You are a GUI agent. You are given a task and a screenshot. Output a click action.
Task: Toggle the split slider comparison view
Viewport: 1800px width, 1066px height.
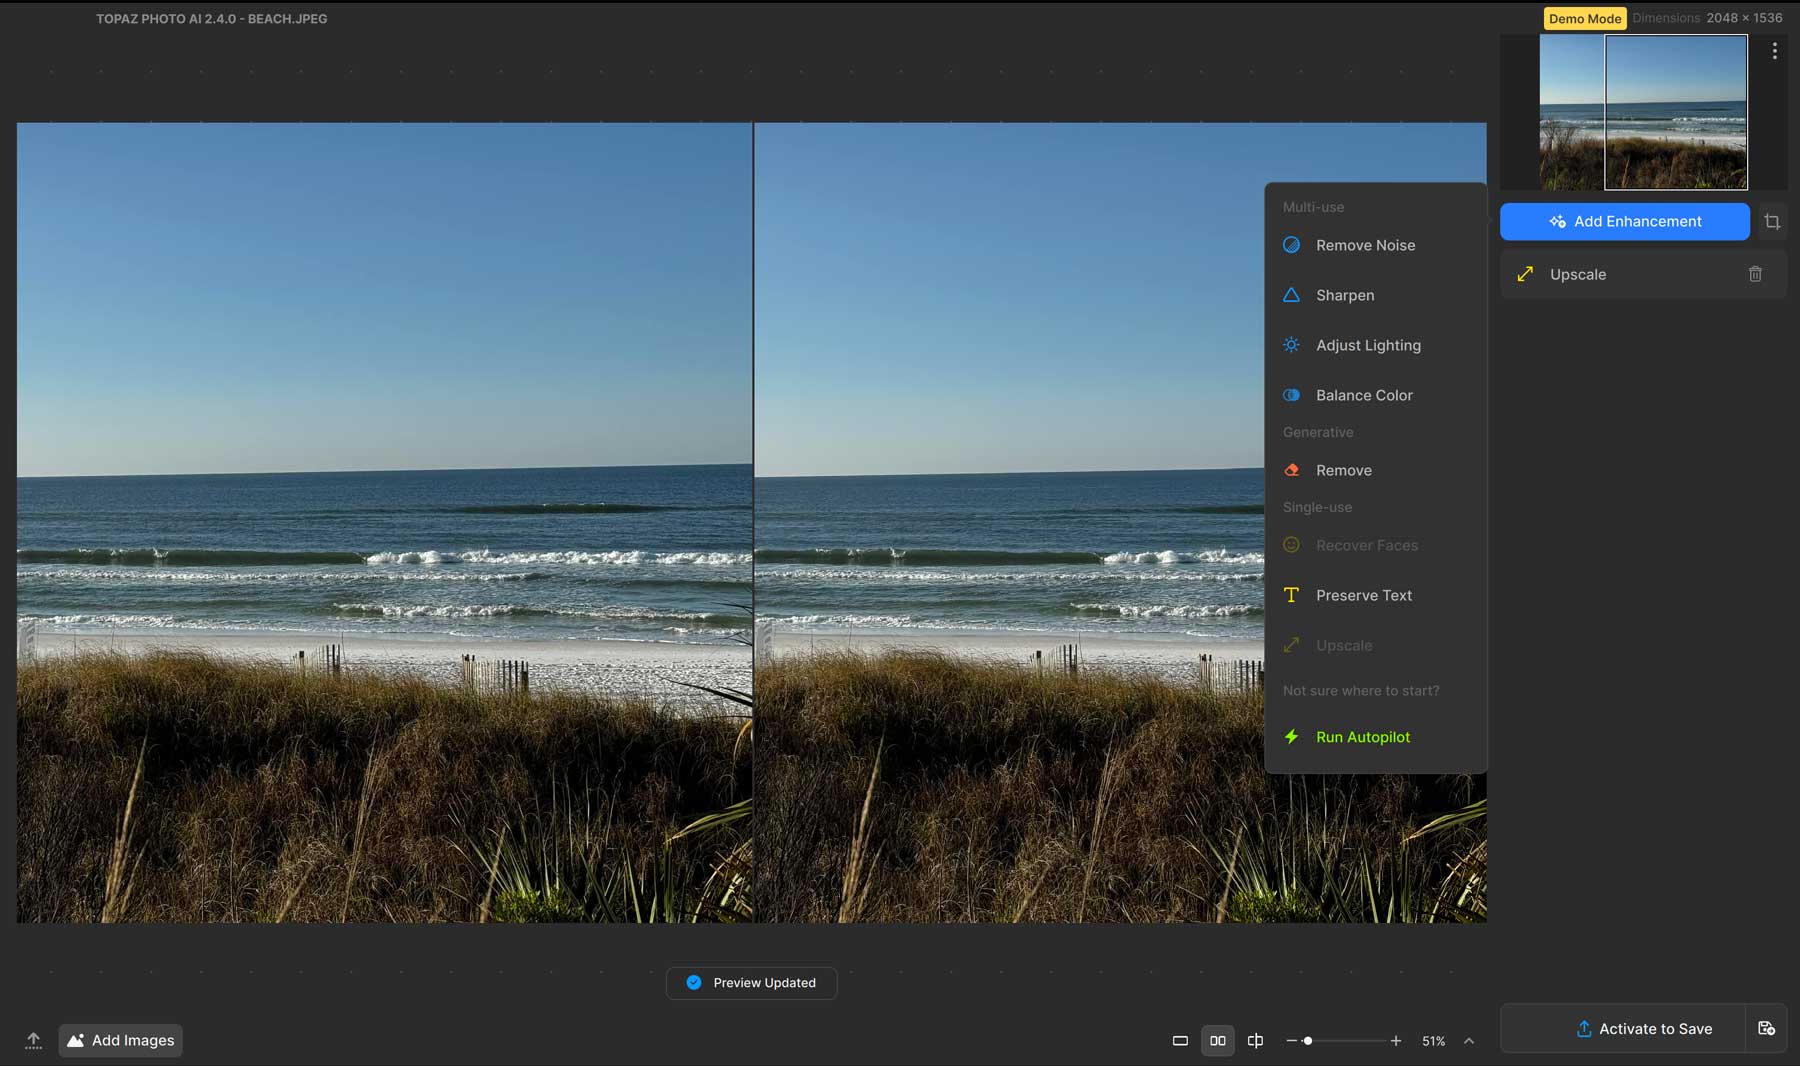click(x=1256, y=1040)
